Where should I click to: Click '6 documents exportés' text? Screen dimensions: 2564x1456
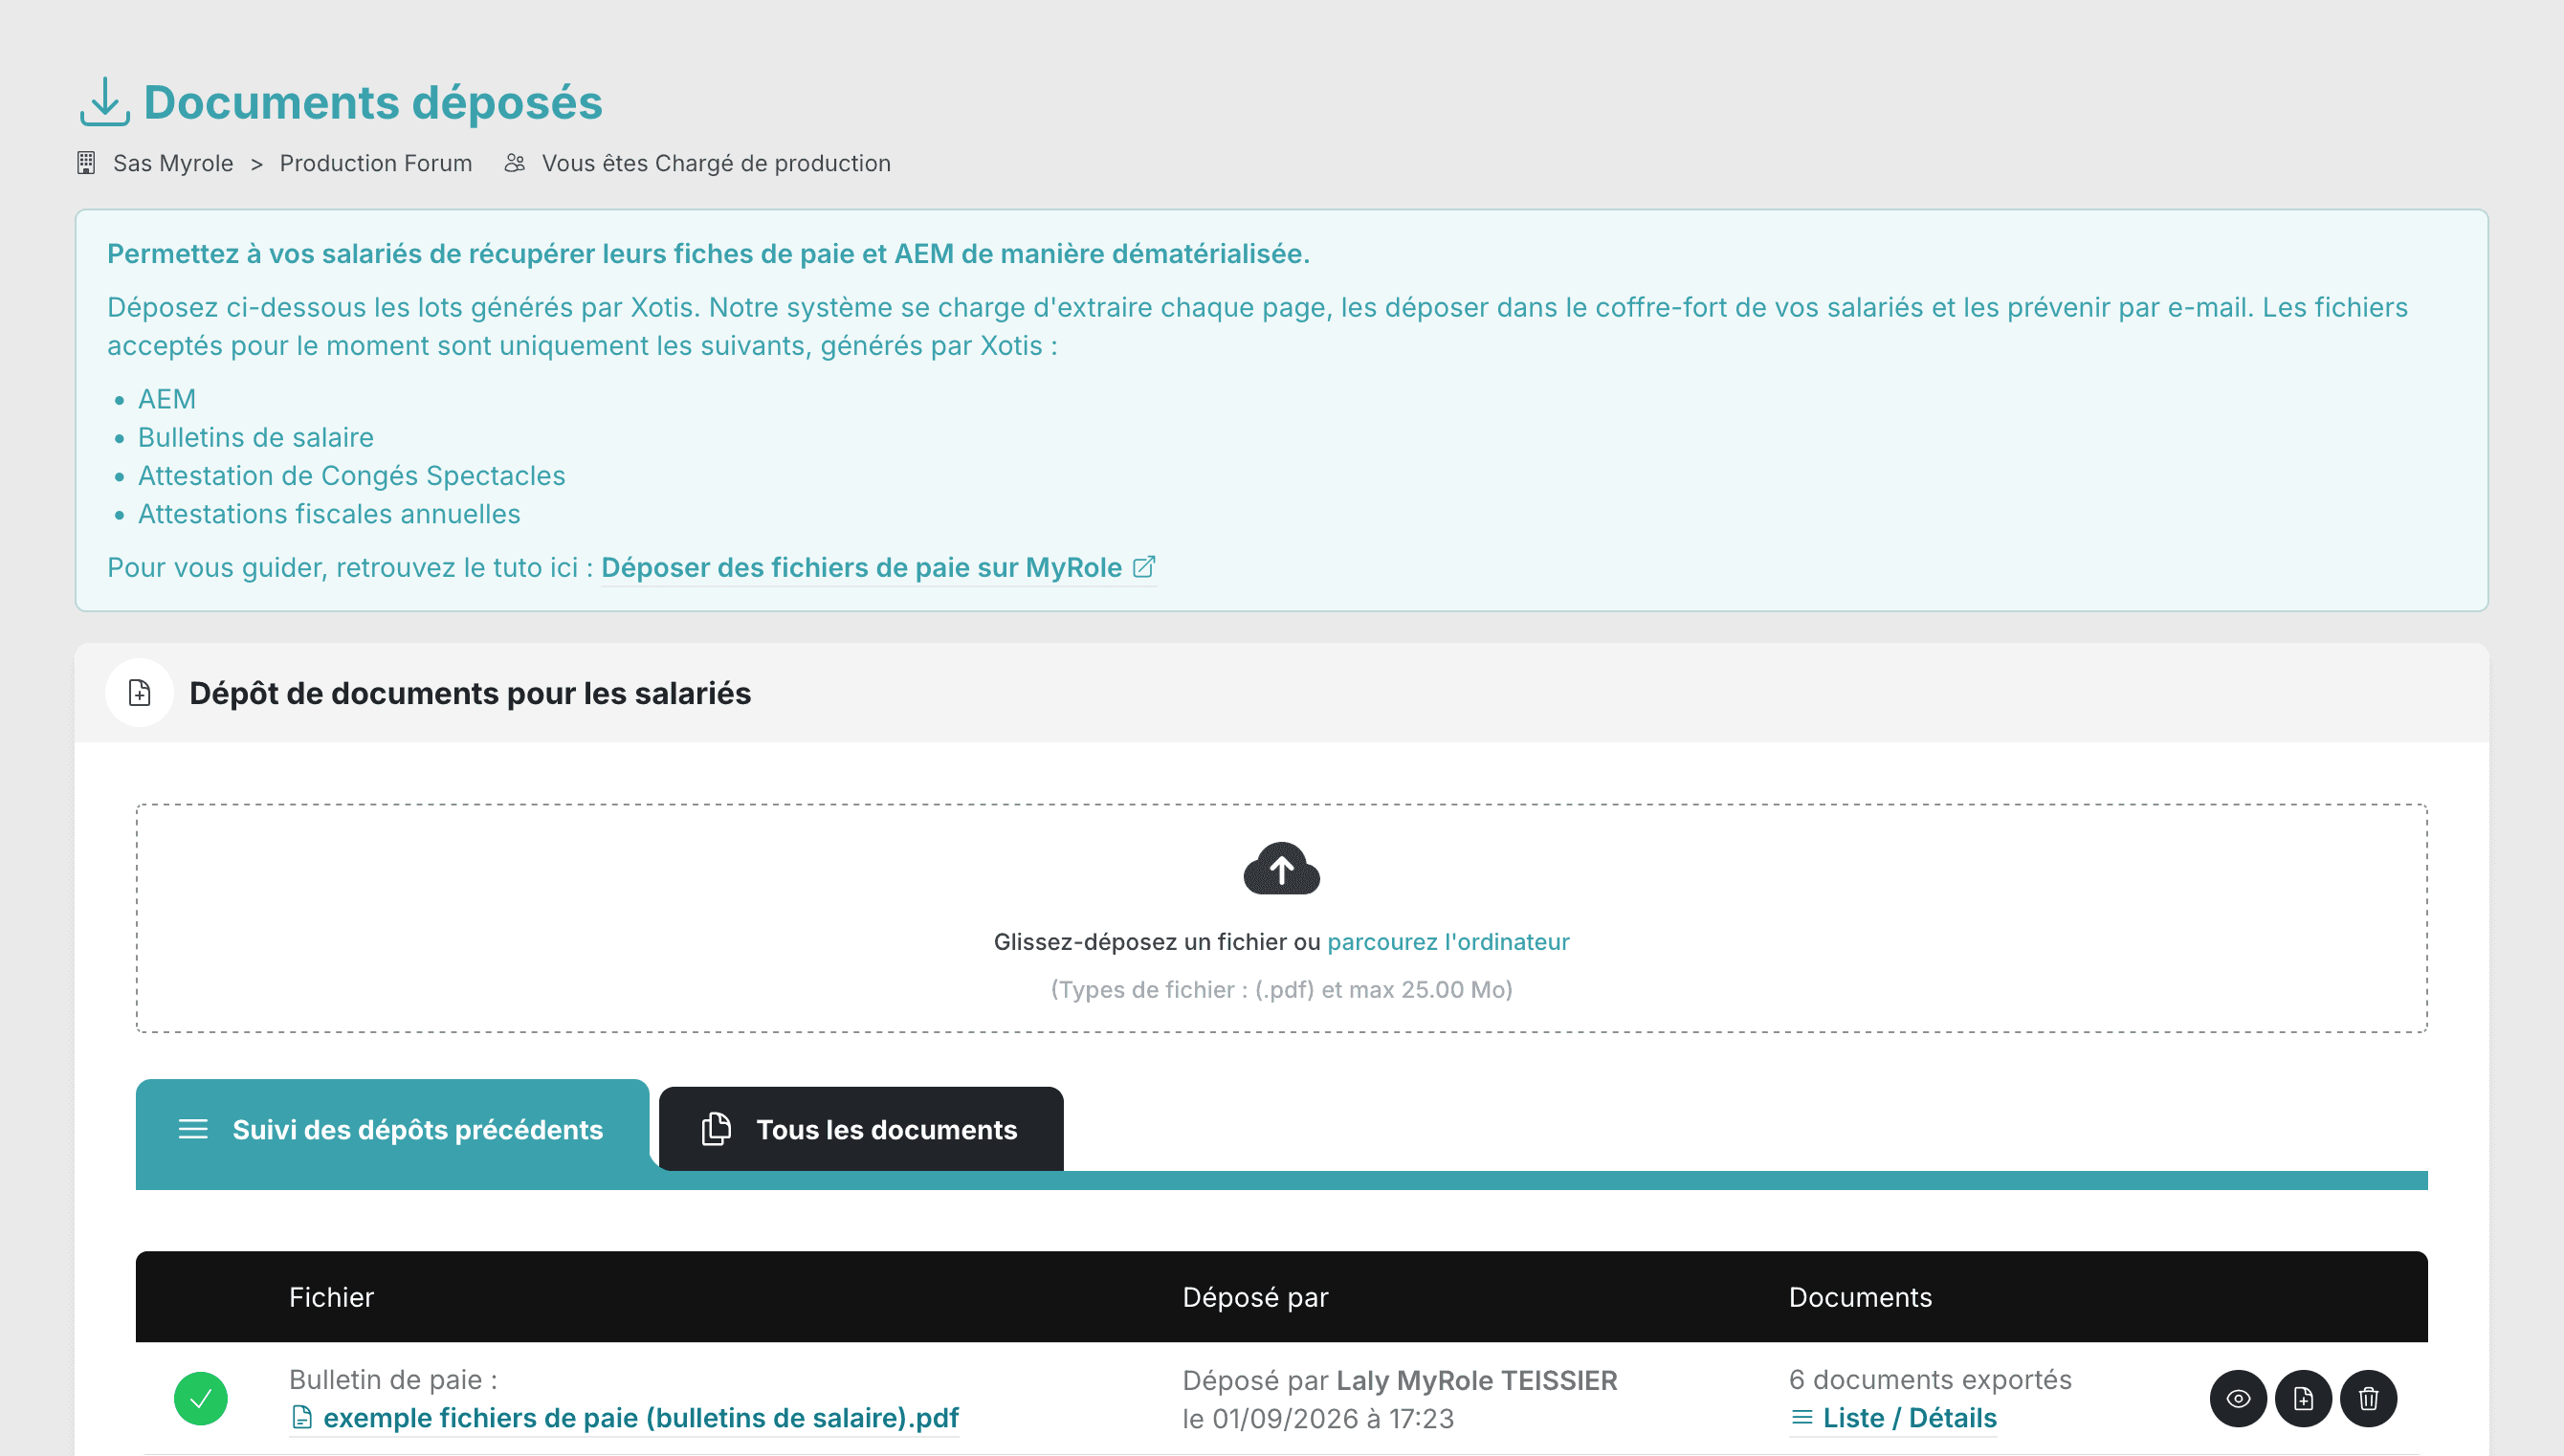tap(1930, 1379)
